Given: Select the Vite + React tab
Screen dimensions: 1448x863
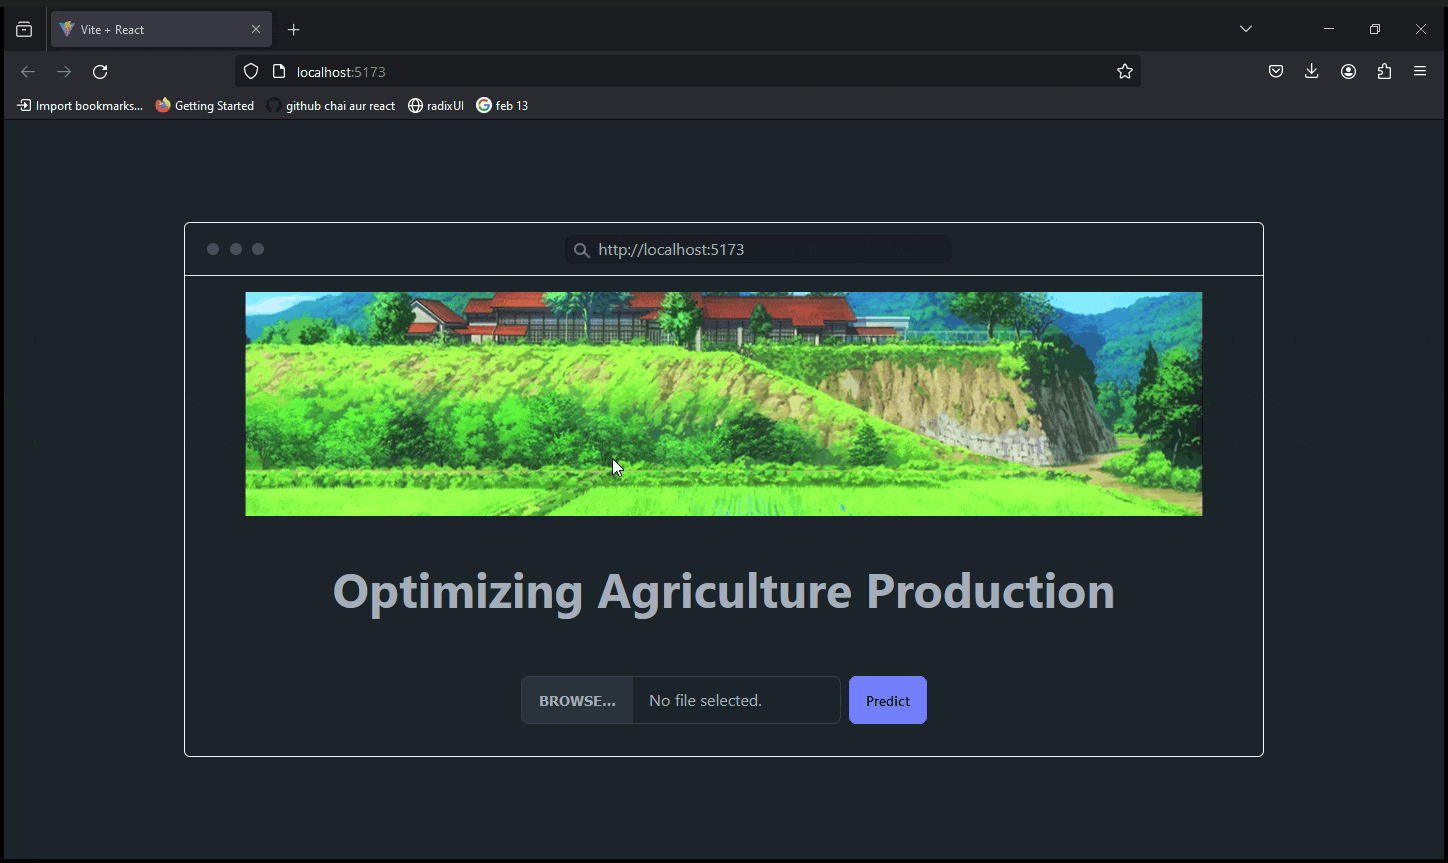Looking at the screenshot, I should (150, 30).
